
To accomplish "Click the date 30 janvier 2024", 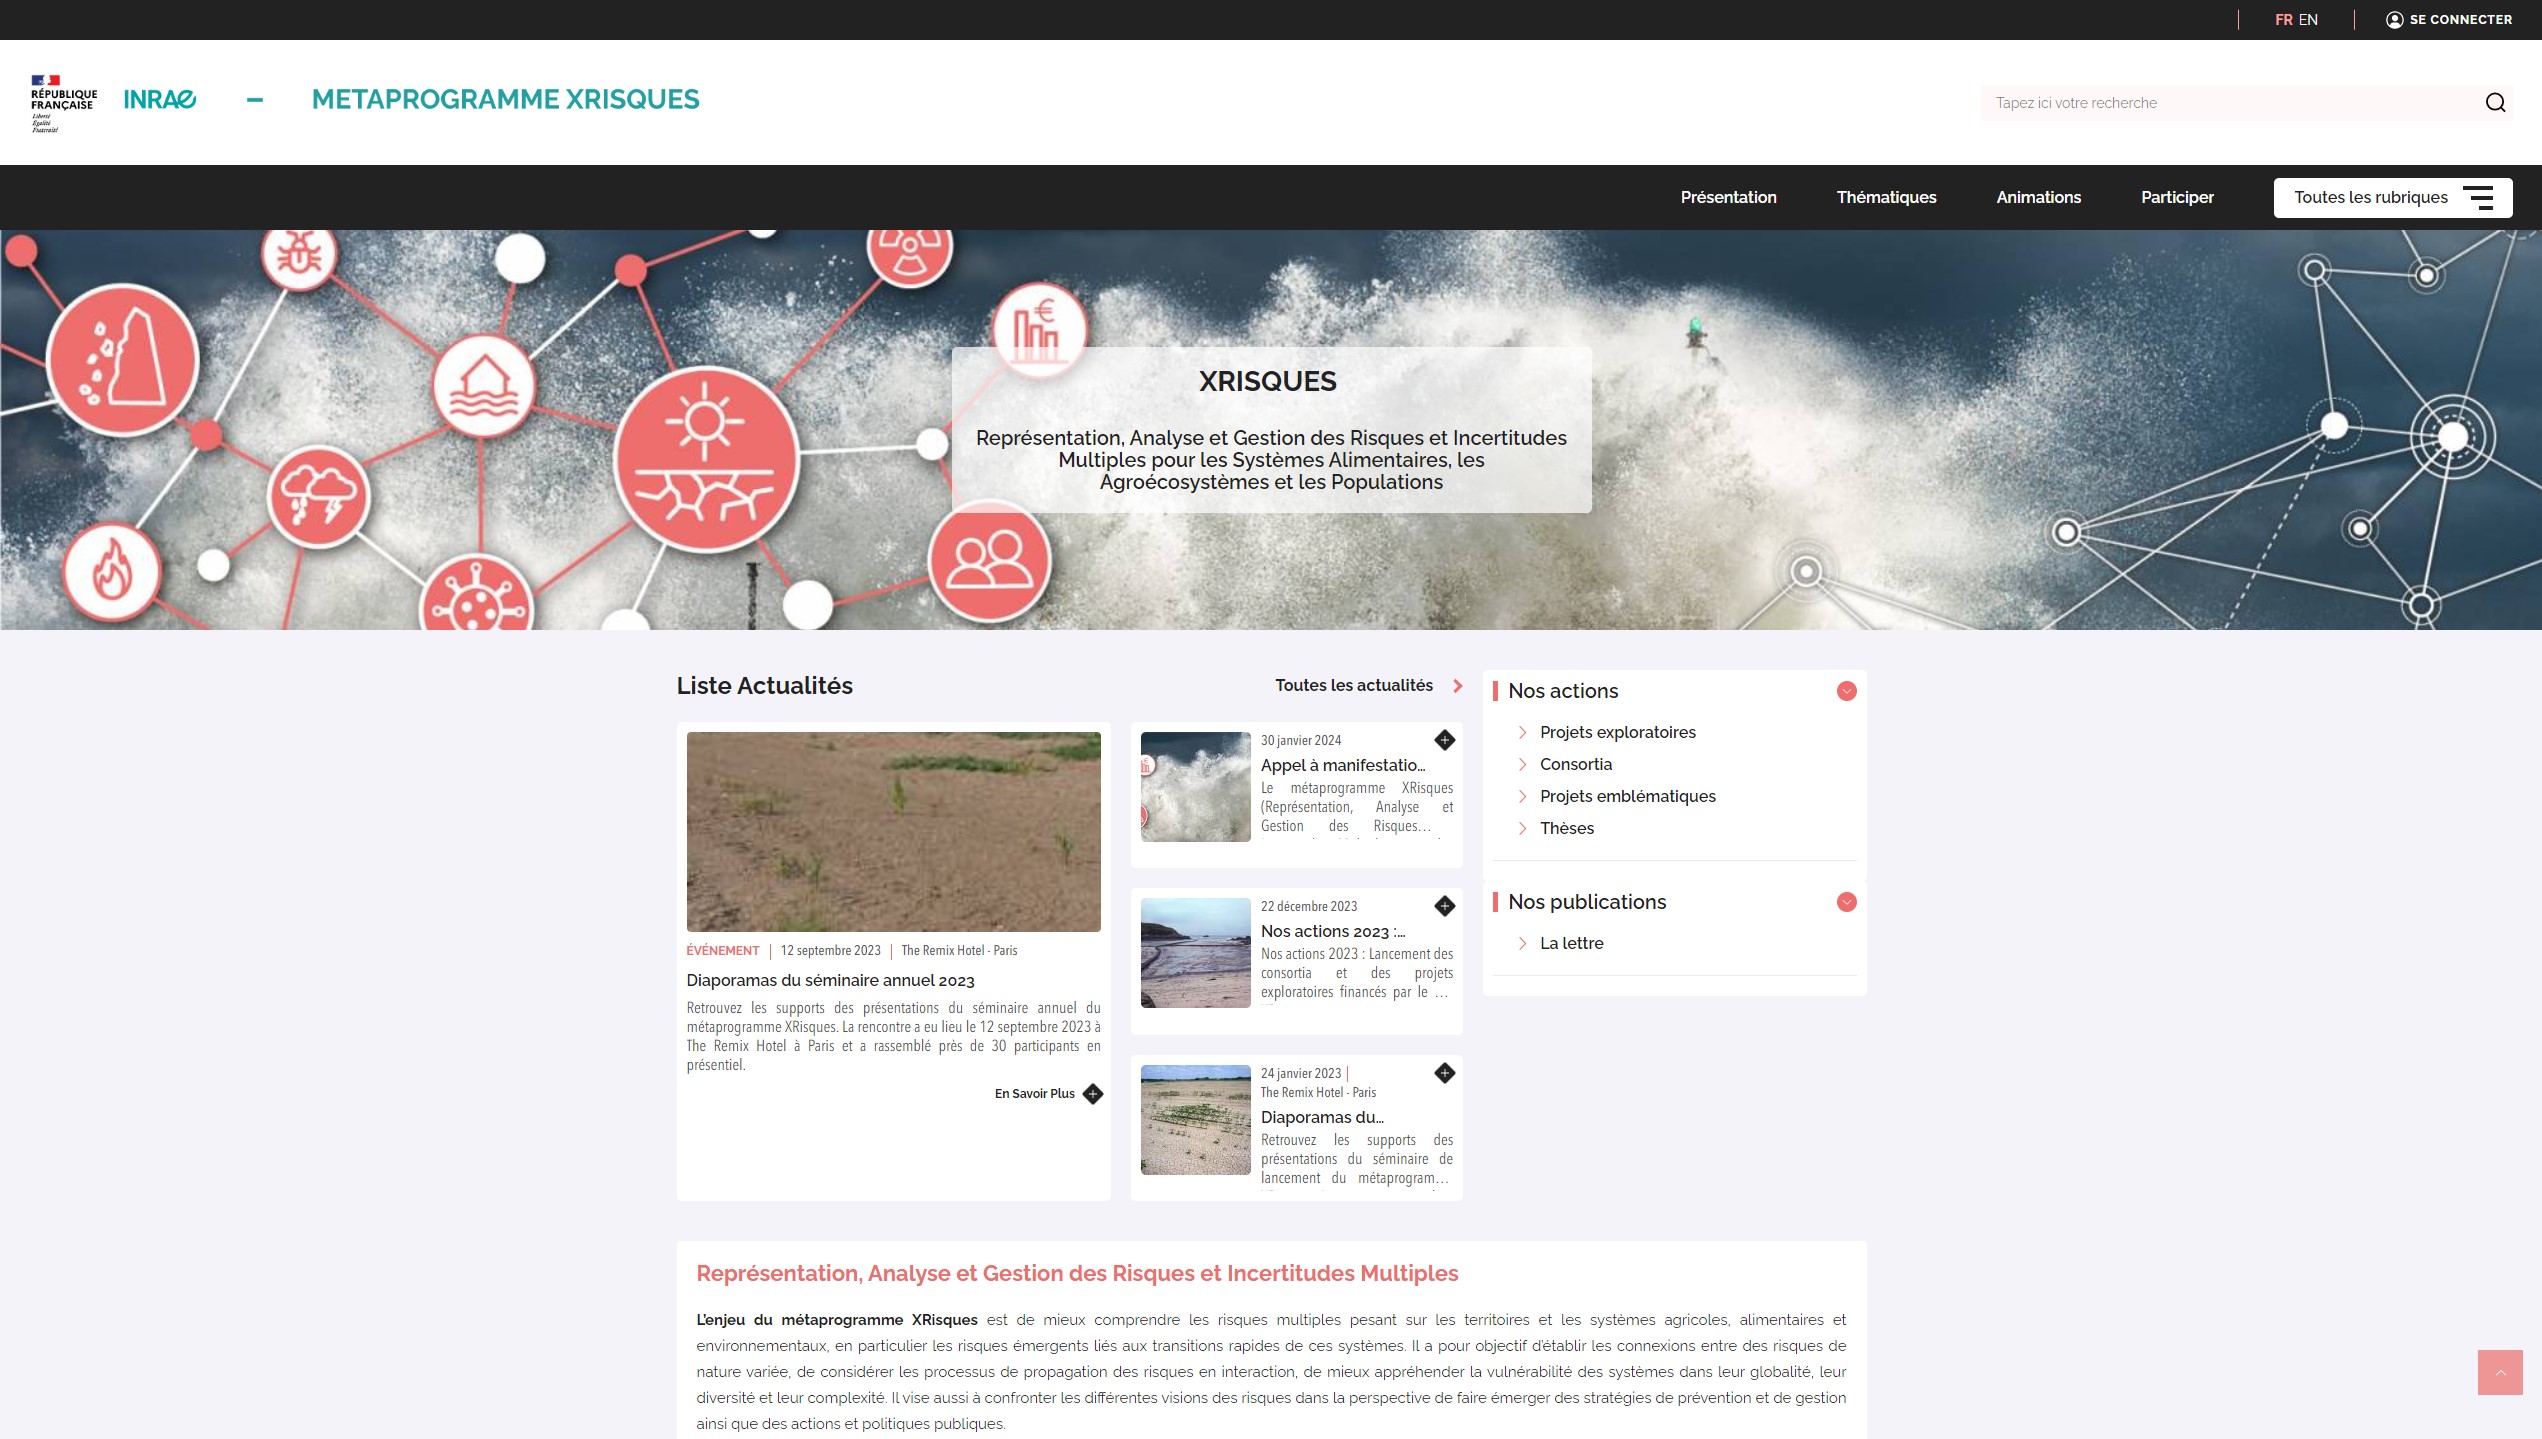I will tap(1300, 741).
